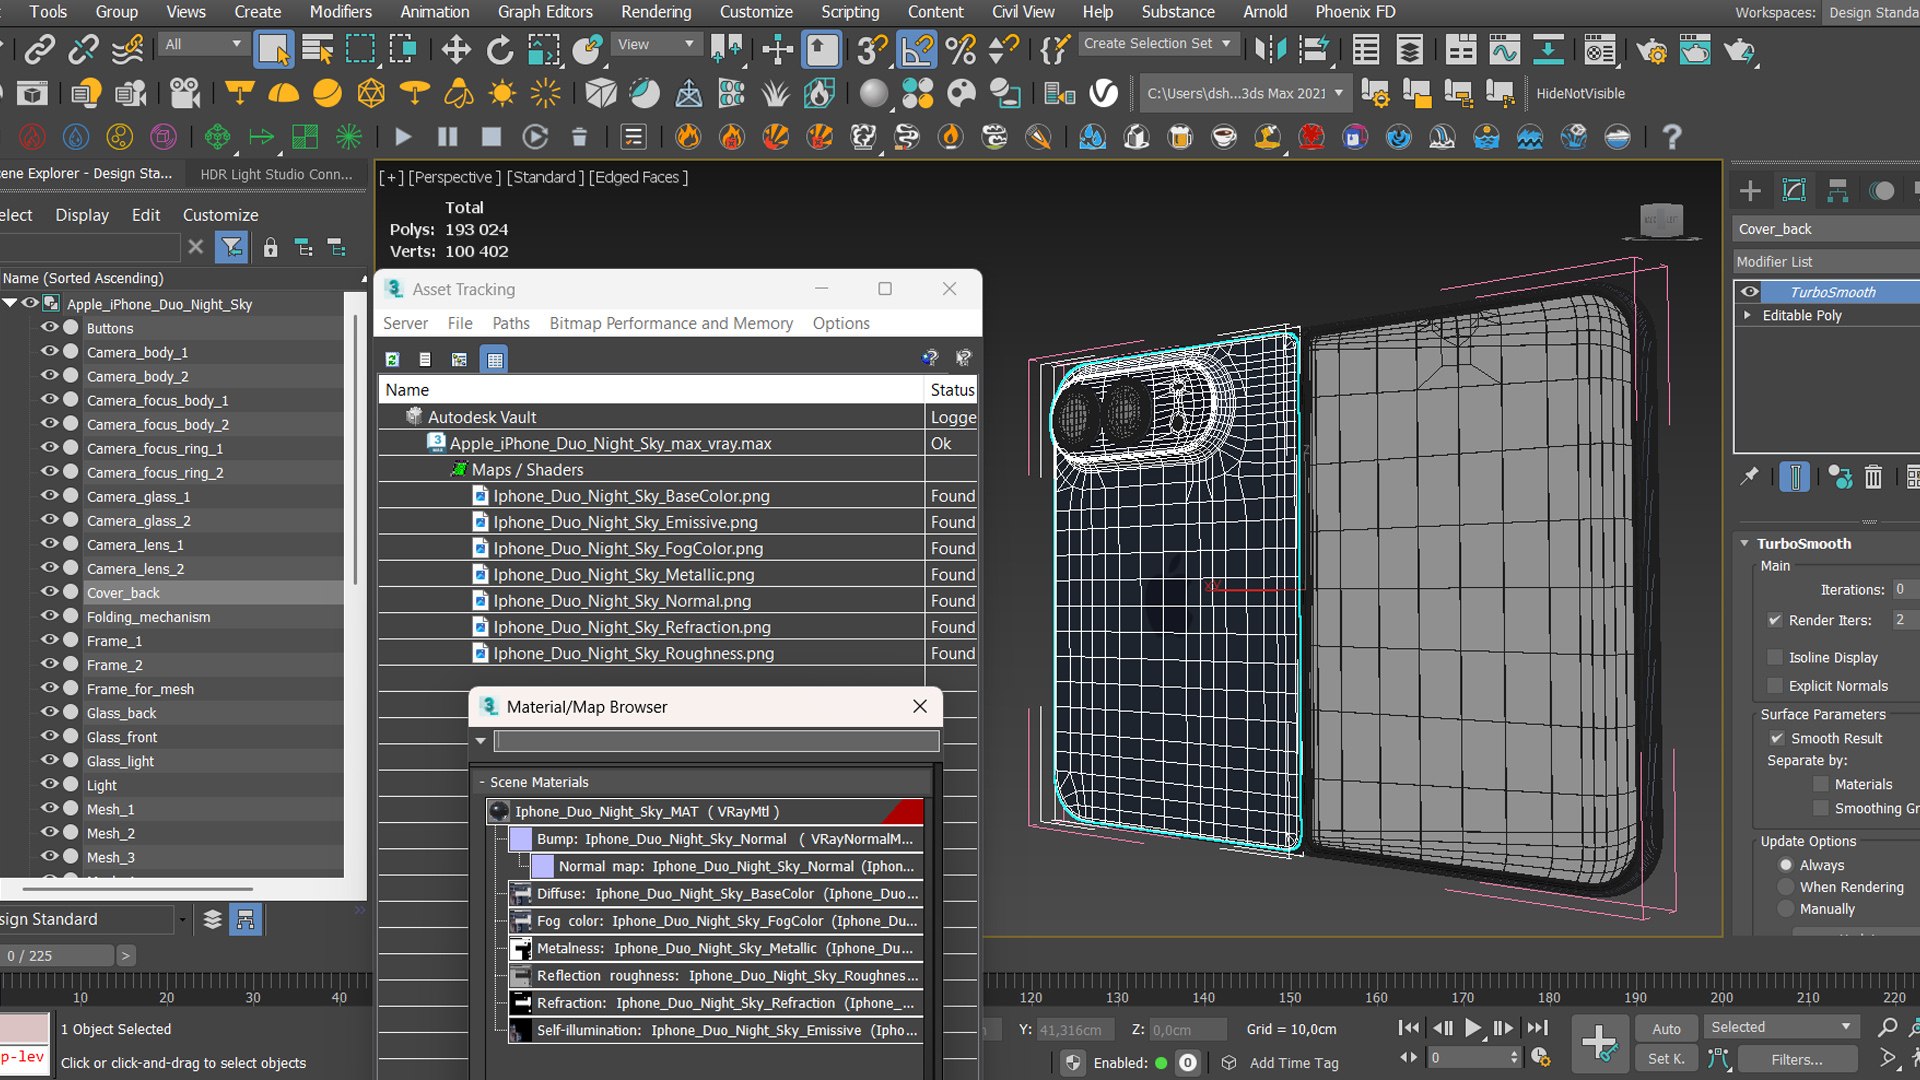The width and height of the screenshot is (1920, 1080).
Task: Switch Asset Tracking to table view icon
Action: point(495,359)
